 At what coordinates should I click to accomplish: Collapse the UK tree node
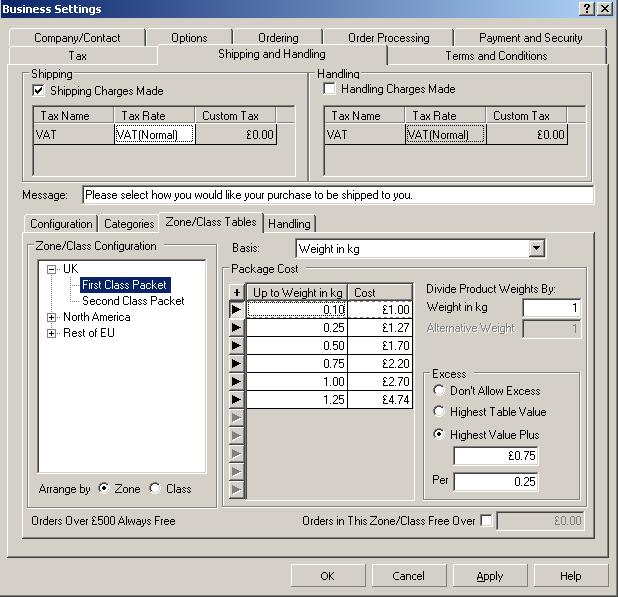(x=52, y=269)
